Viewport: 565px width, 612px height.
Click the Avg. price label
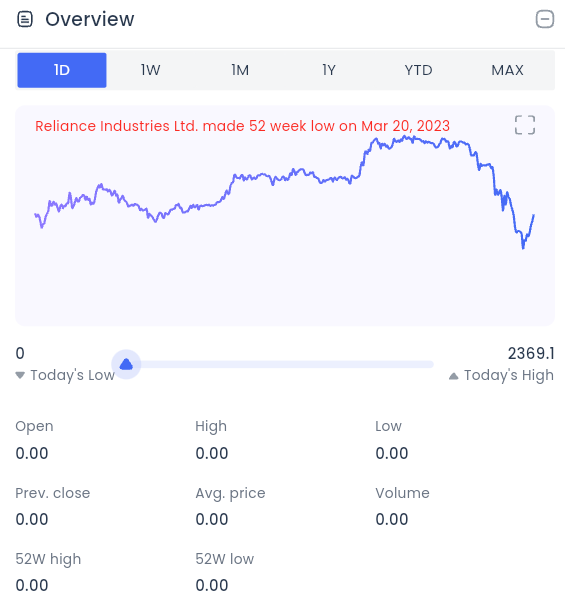pyautogui.click(x=230, y=493)
